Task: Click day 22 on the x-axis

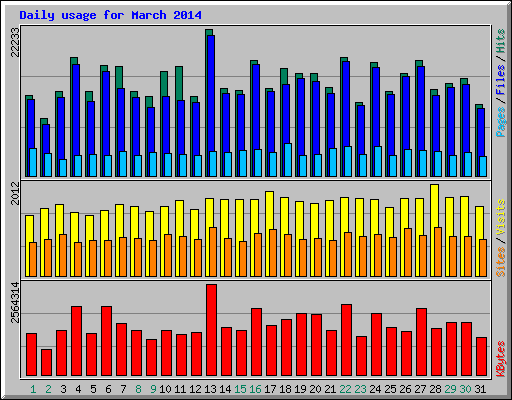Action: coord(345,389)
